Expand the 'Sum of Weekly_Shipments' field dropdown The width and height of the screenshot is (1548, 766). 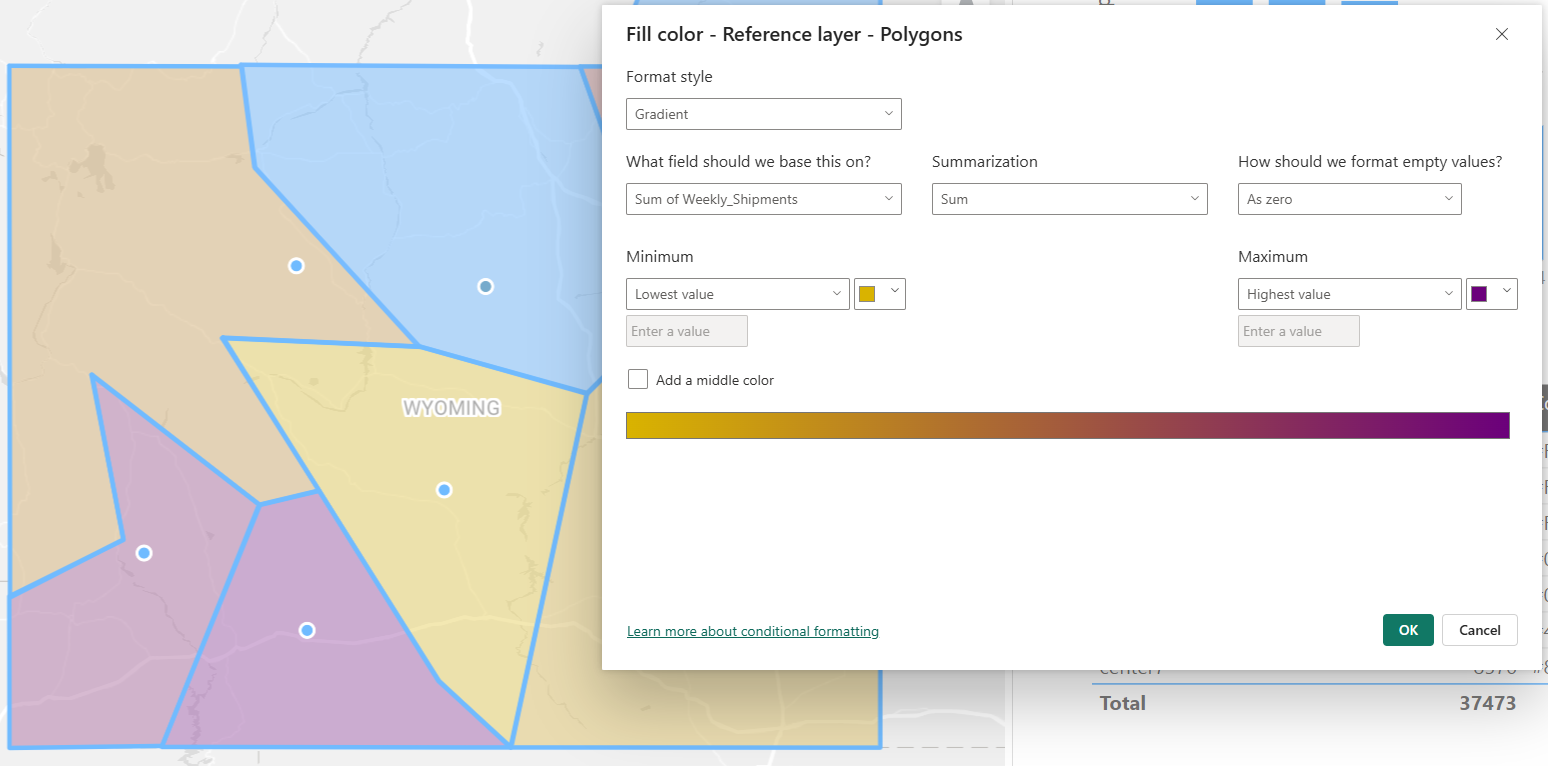click(x=763, y=199)
